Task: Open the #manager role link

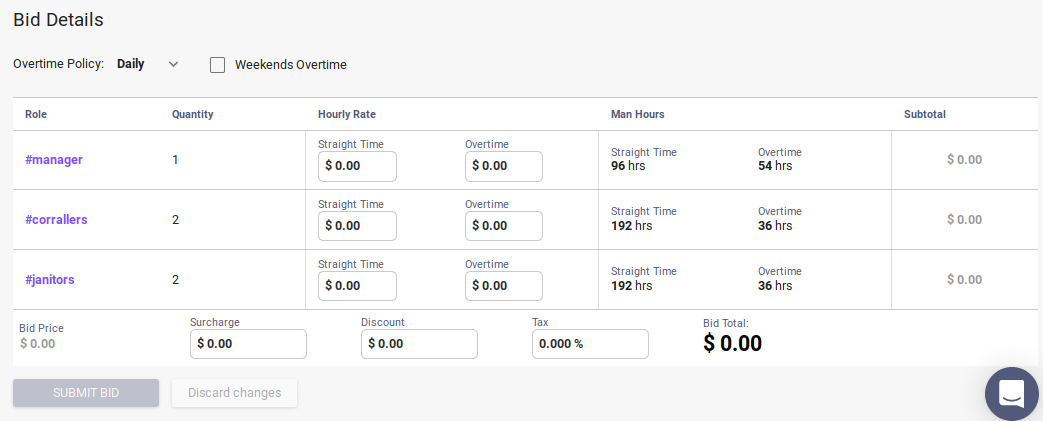Action: coord(54,160)
